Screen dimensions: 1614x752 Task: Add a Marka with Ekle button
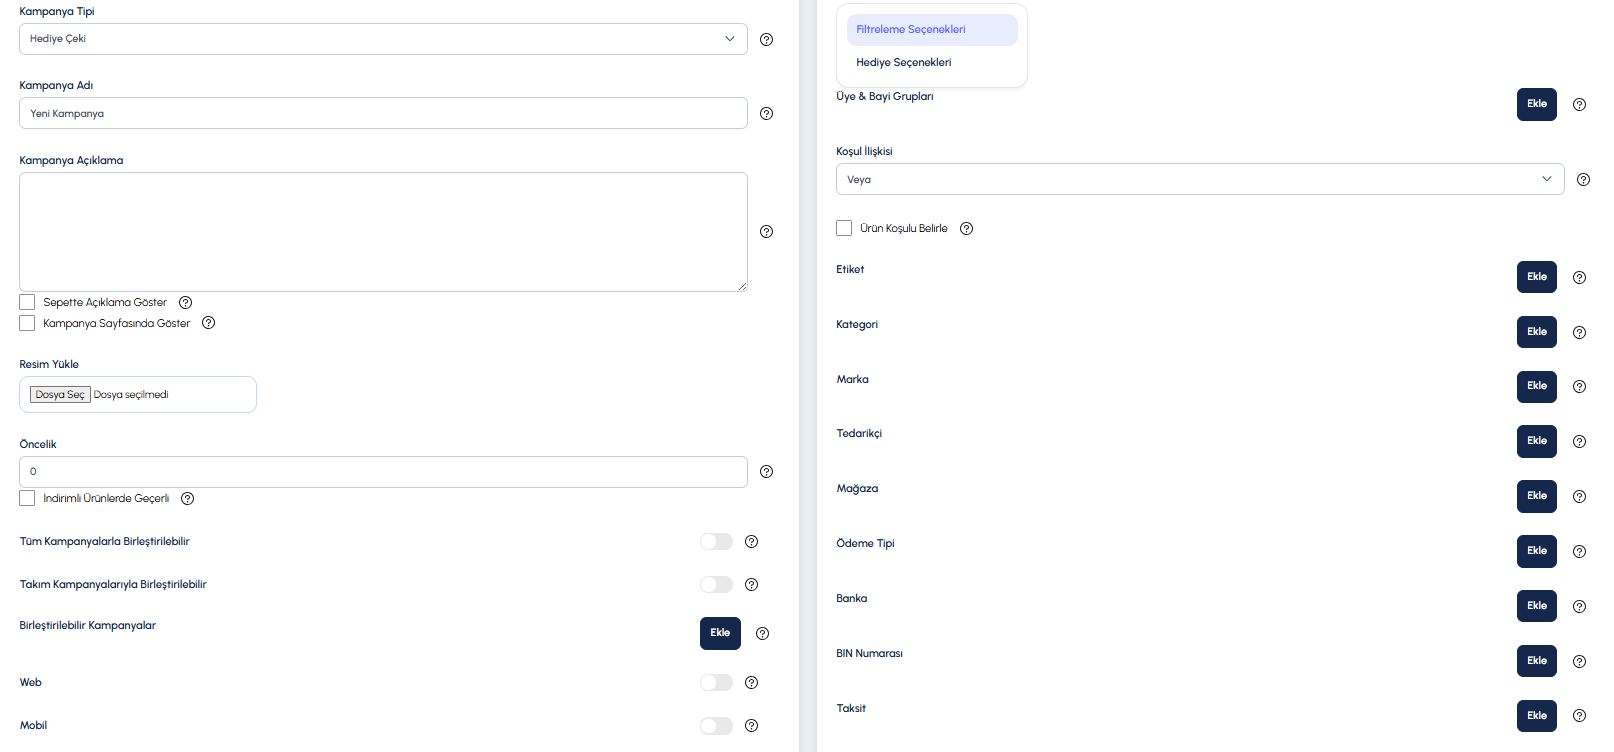tap(1537, 386)
